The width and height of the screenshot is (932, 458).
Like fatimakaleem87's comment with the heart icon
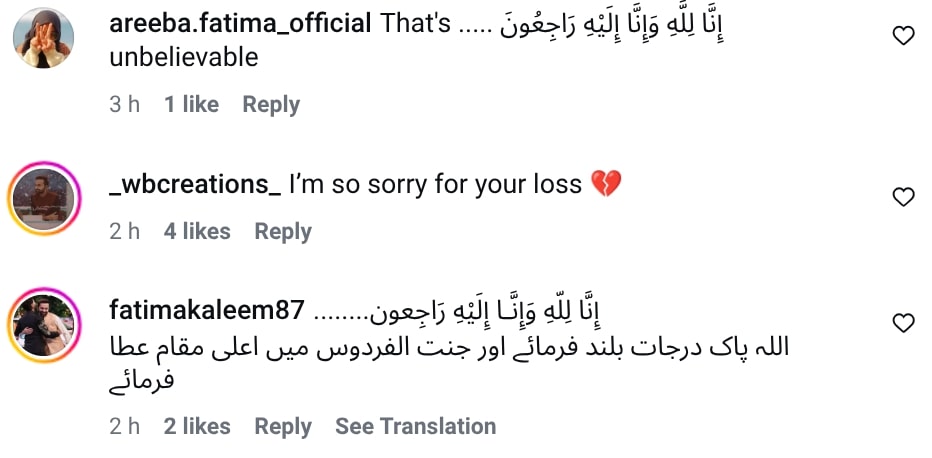coord(903,323)
